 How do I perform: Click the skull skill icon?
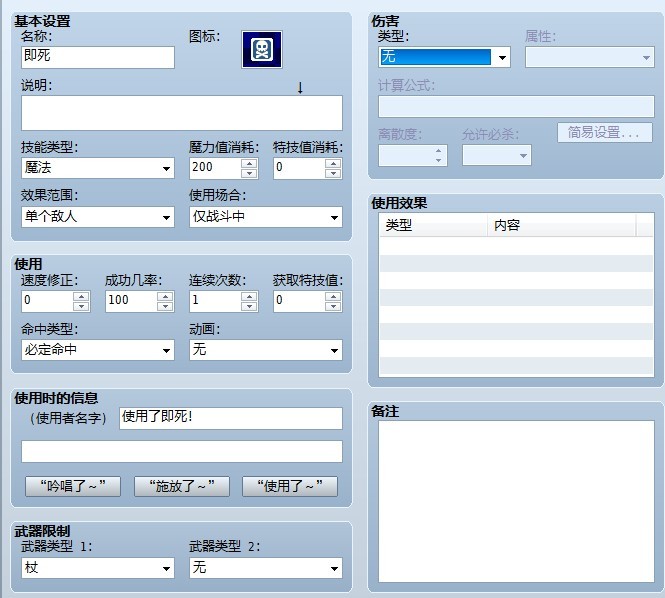tap(262, 49)
